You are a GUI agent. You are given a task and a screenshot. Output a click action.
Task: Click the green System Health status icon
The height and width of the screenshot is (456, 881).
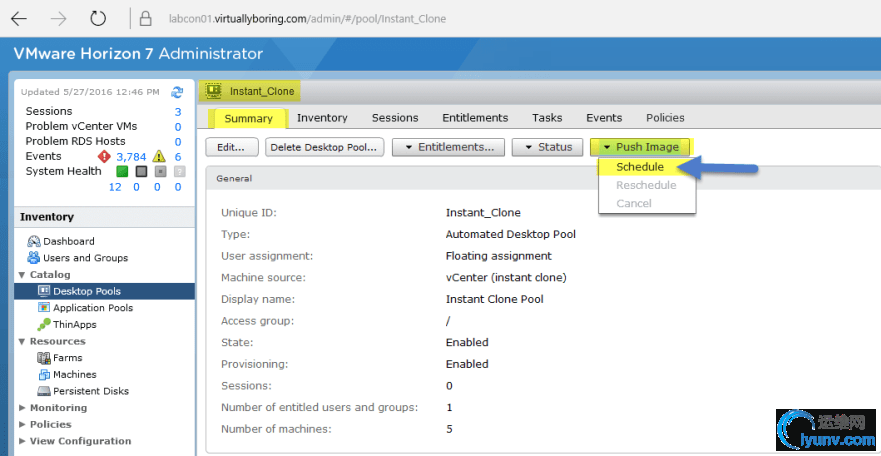pos(122,171)
